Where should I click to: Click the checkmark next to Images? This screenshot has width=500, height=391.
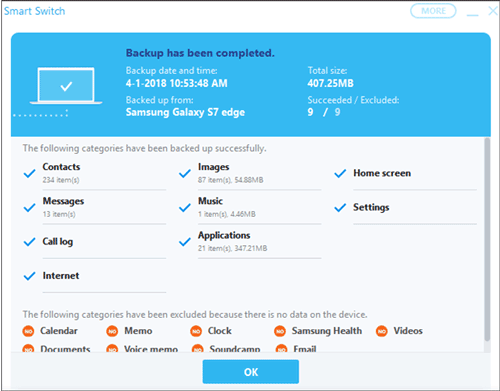click(185, 173)
